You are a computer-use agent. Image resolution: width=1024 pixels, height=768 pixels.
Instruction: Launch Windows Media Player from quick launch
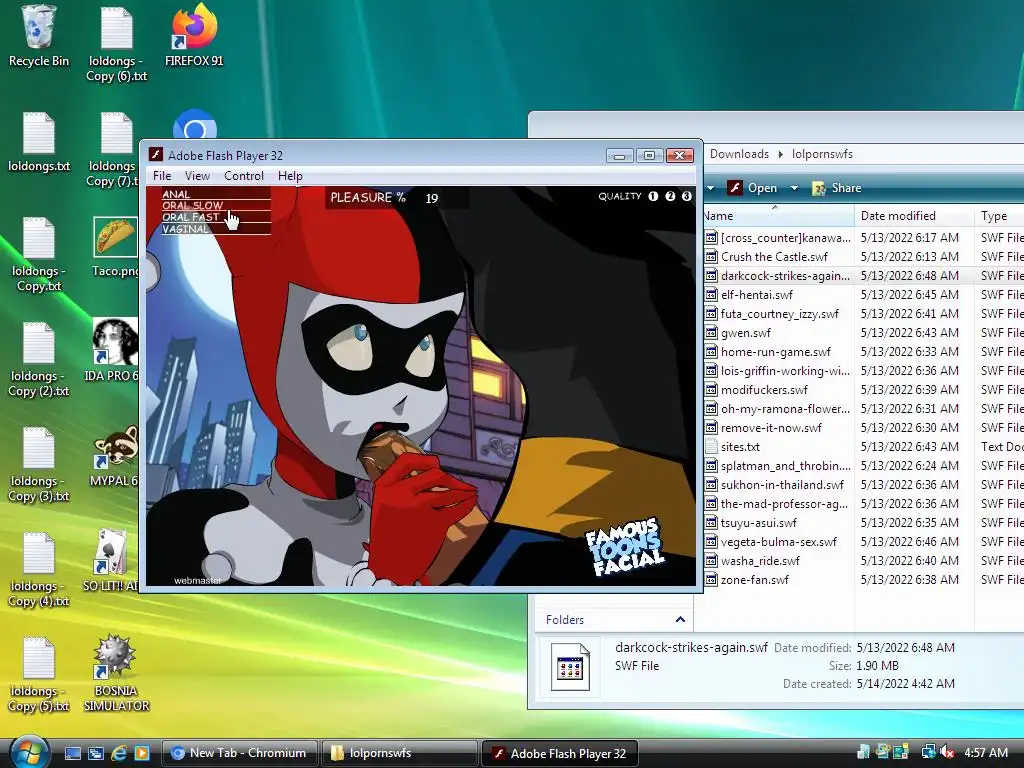(x=142, y=753)
